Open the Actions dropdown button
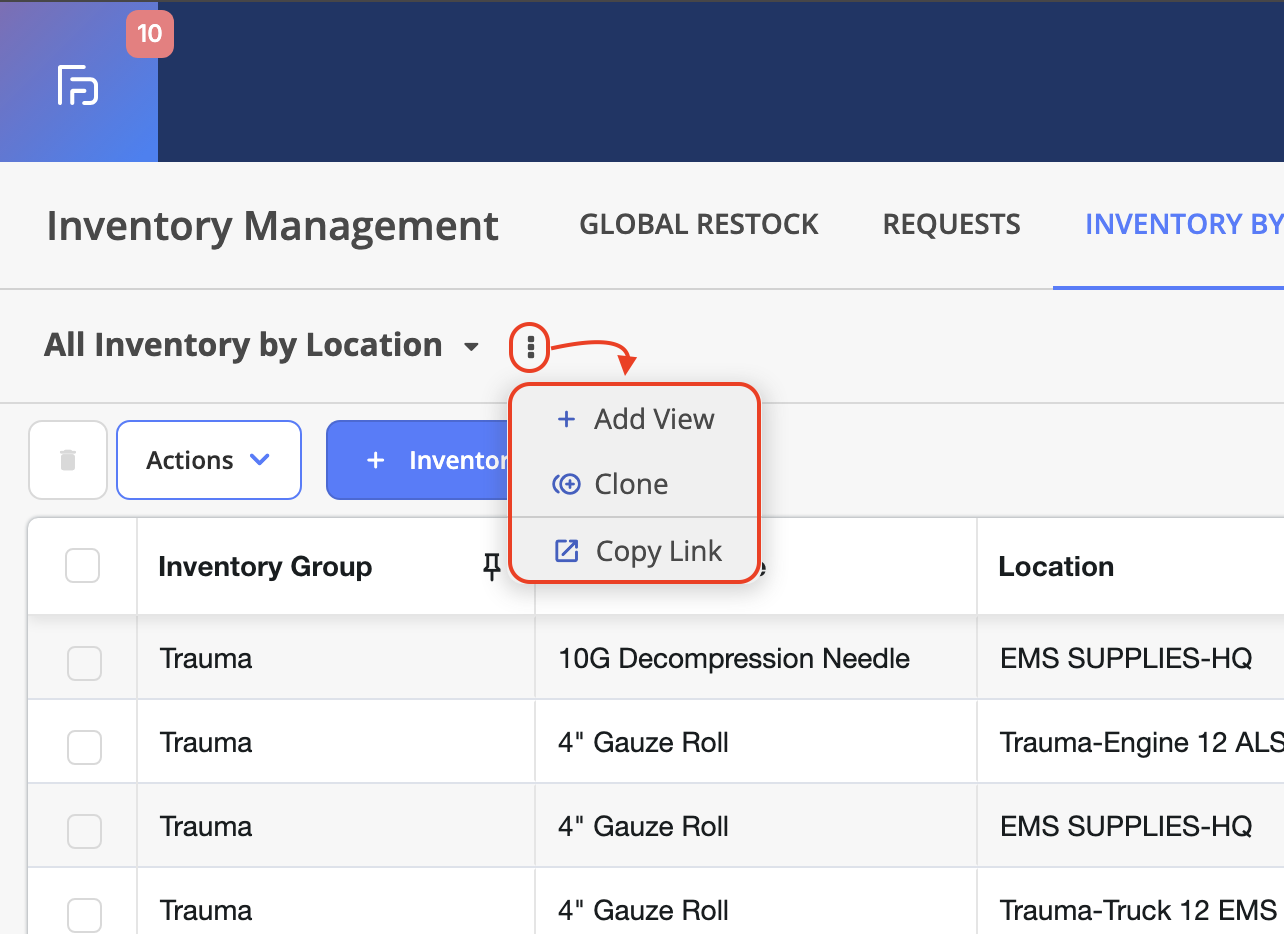The width and height of the screenshot is (1284, 934). [x=209, y=460]
